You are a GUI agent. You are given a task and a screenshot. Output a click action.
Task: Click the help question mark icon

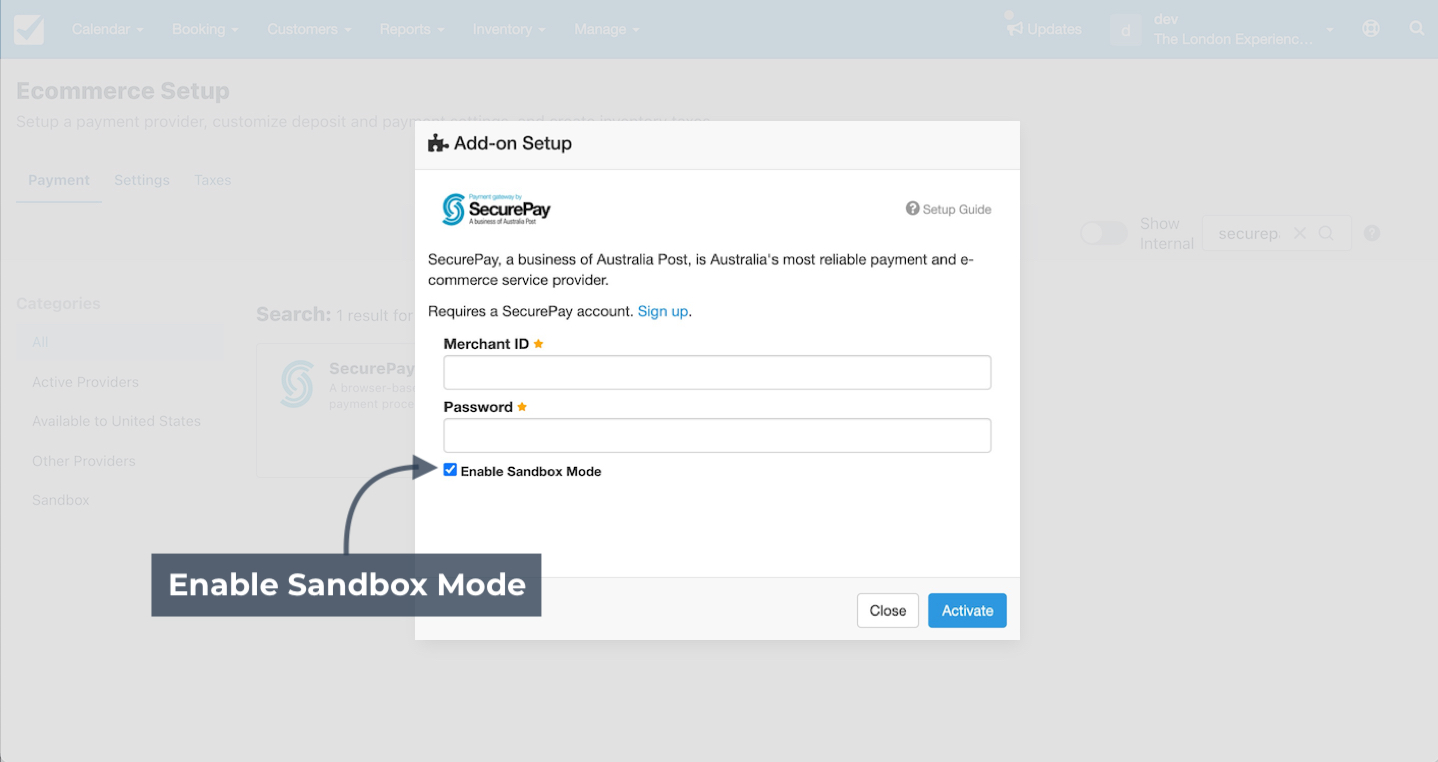coord(1372,233)
